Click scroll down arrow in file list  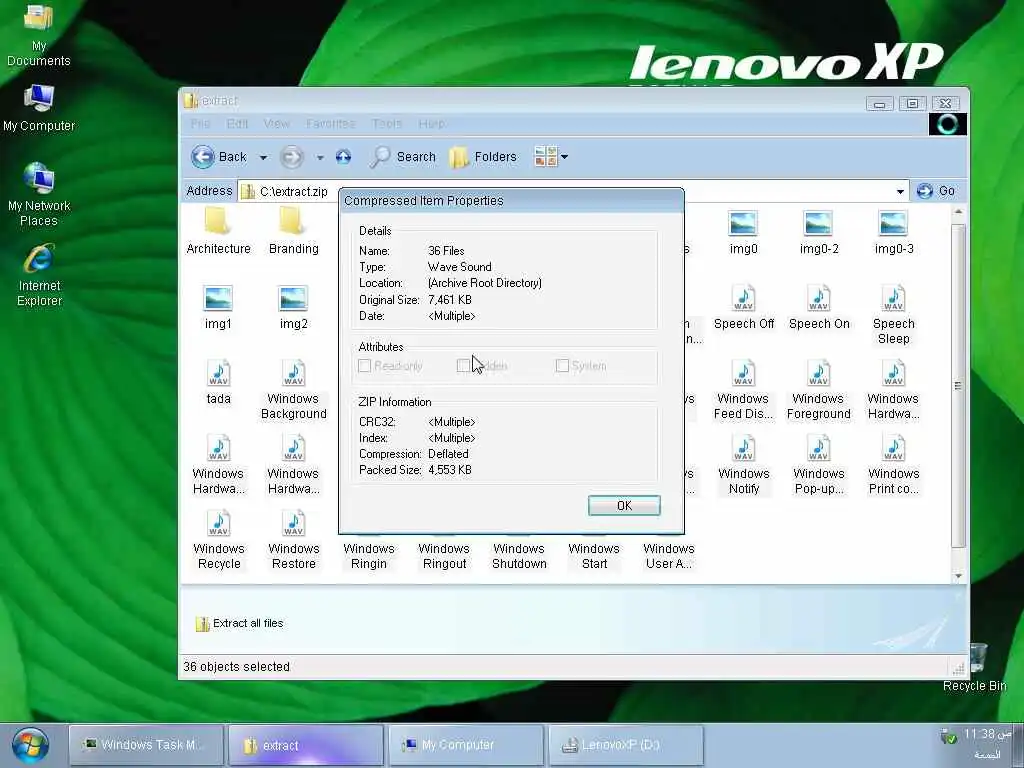pos(958,576)
